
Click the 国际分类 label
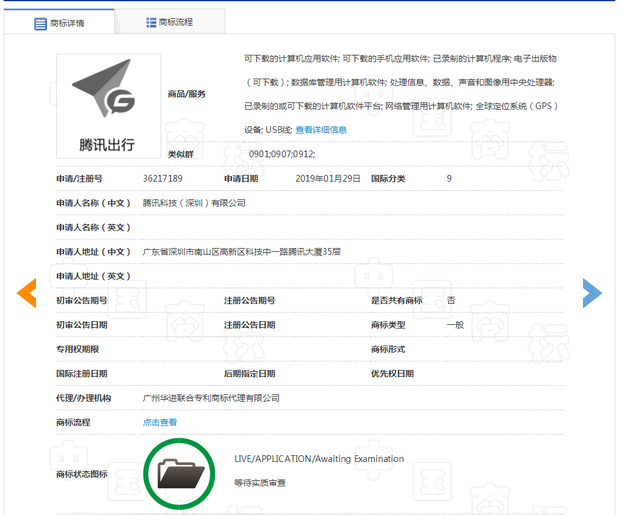coord(388,179)
